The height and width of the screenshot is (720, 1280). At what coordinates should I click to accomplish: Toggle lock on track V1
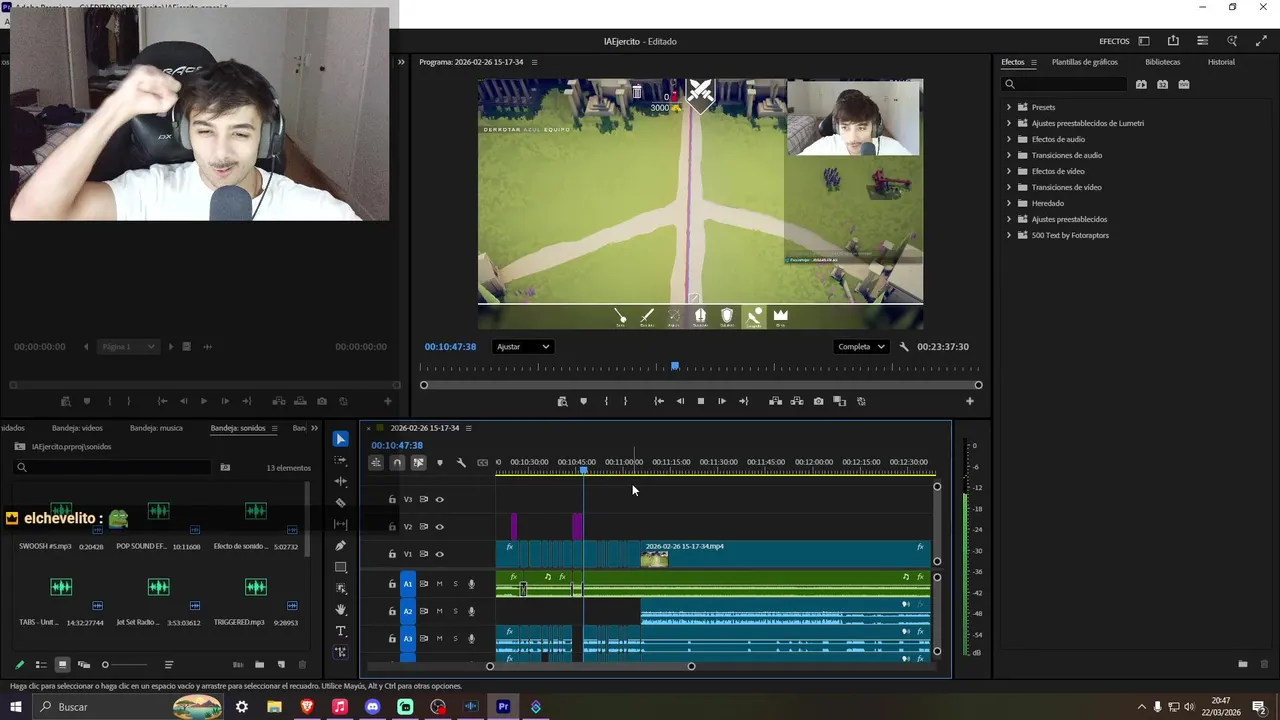392,554
